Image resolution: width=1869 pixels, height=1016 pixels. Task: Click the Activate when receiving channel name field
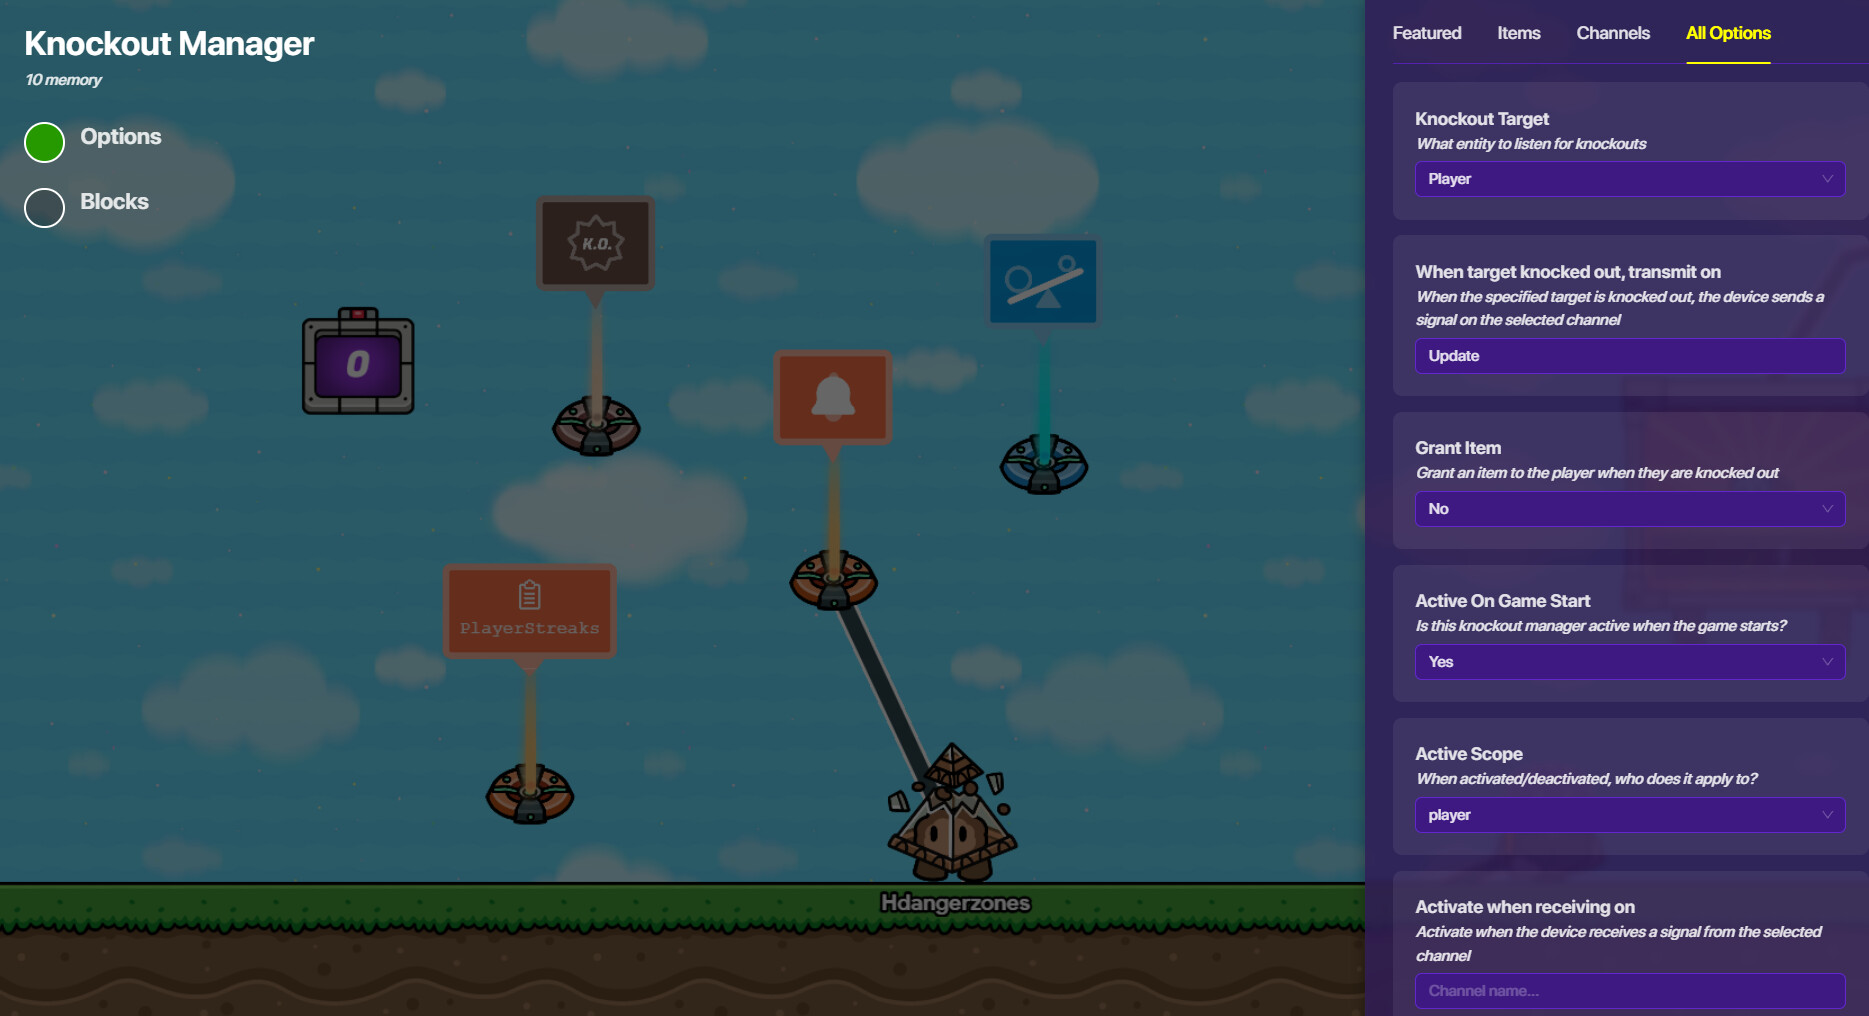click(x=1629, y=991)
